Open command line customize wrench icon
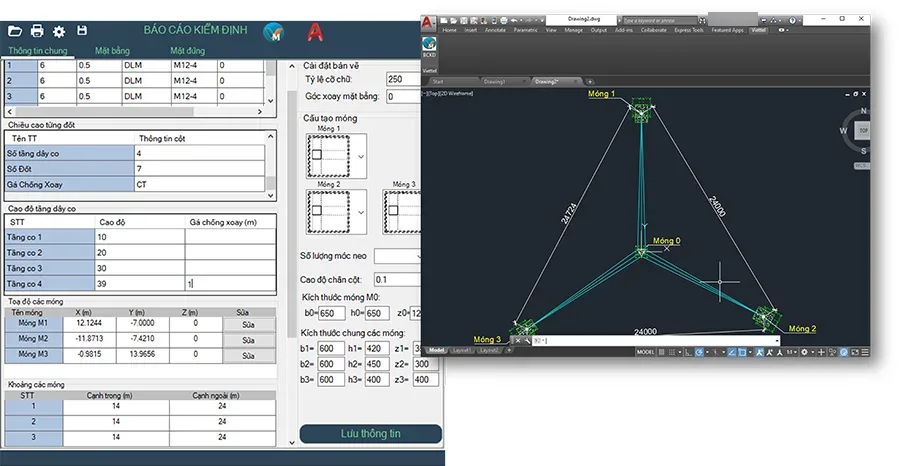Screen dimensions: 900x466 click(527, 340)
